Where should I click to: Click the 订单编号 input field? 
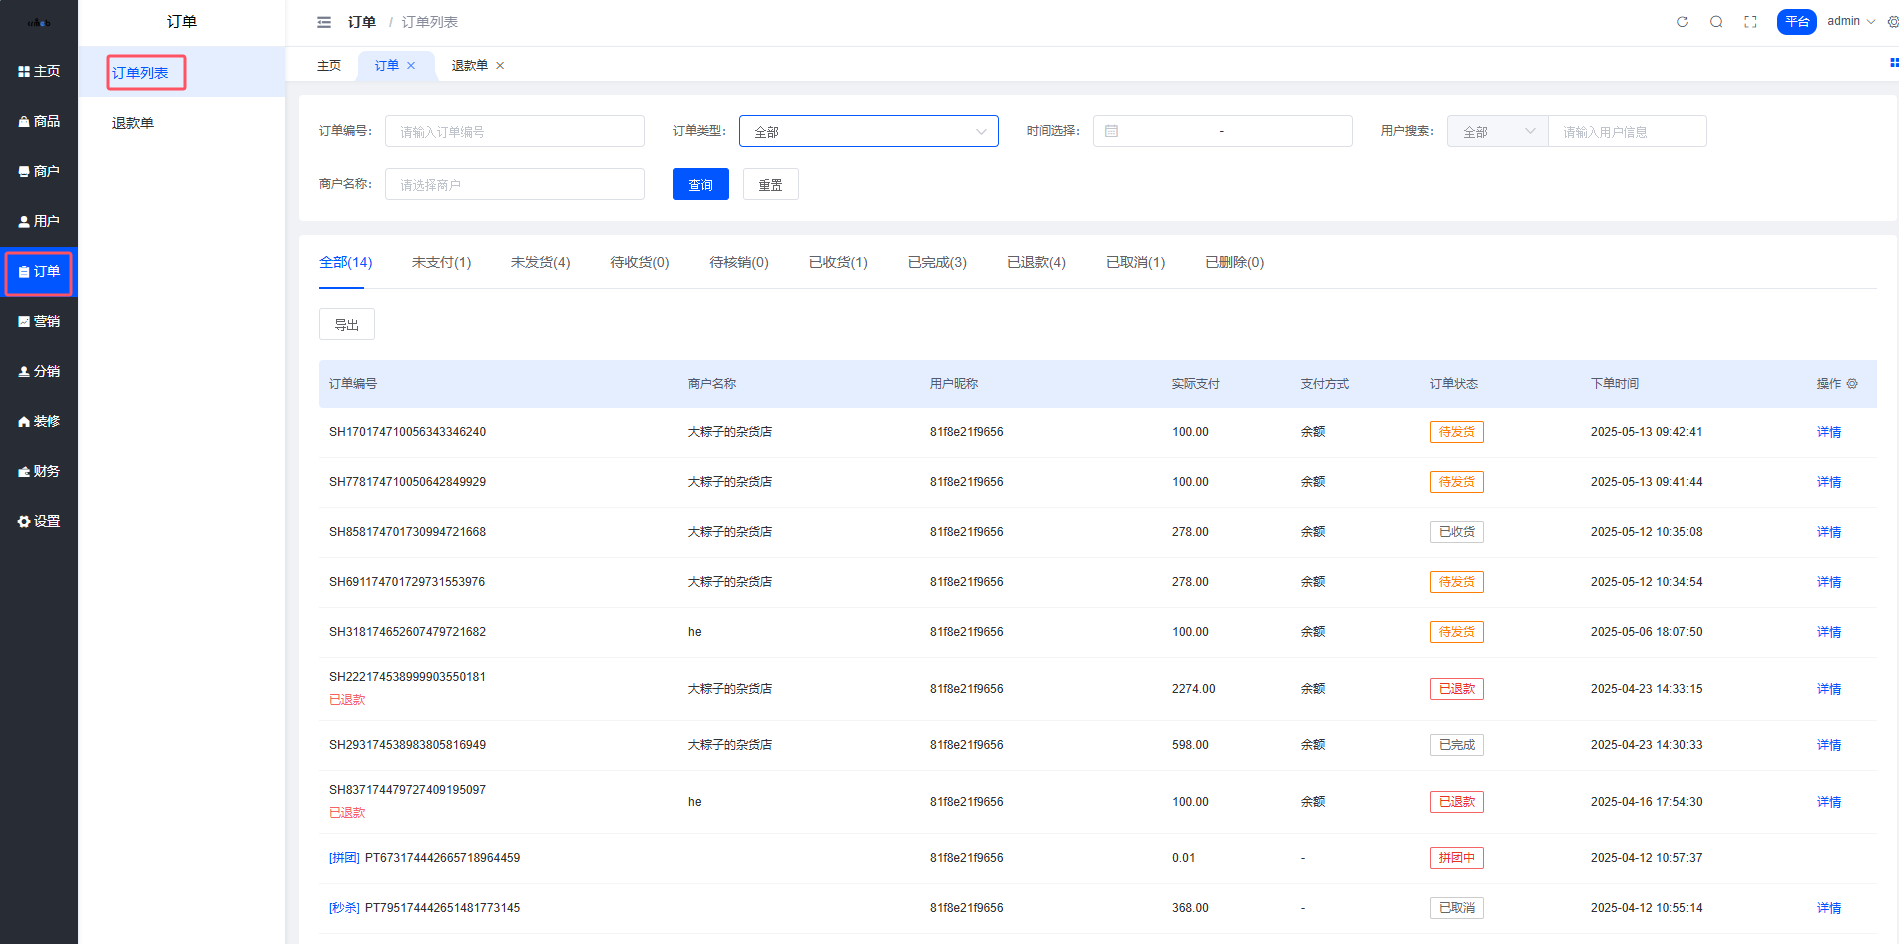514,131
